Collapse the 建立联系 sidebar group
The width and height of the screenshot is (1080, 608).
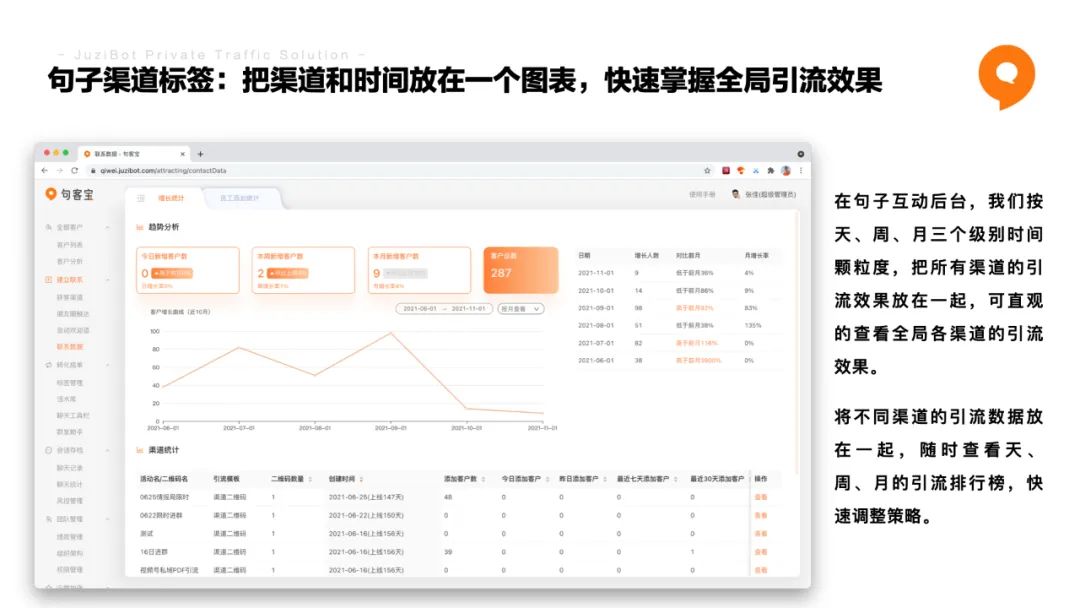[107, 280]
